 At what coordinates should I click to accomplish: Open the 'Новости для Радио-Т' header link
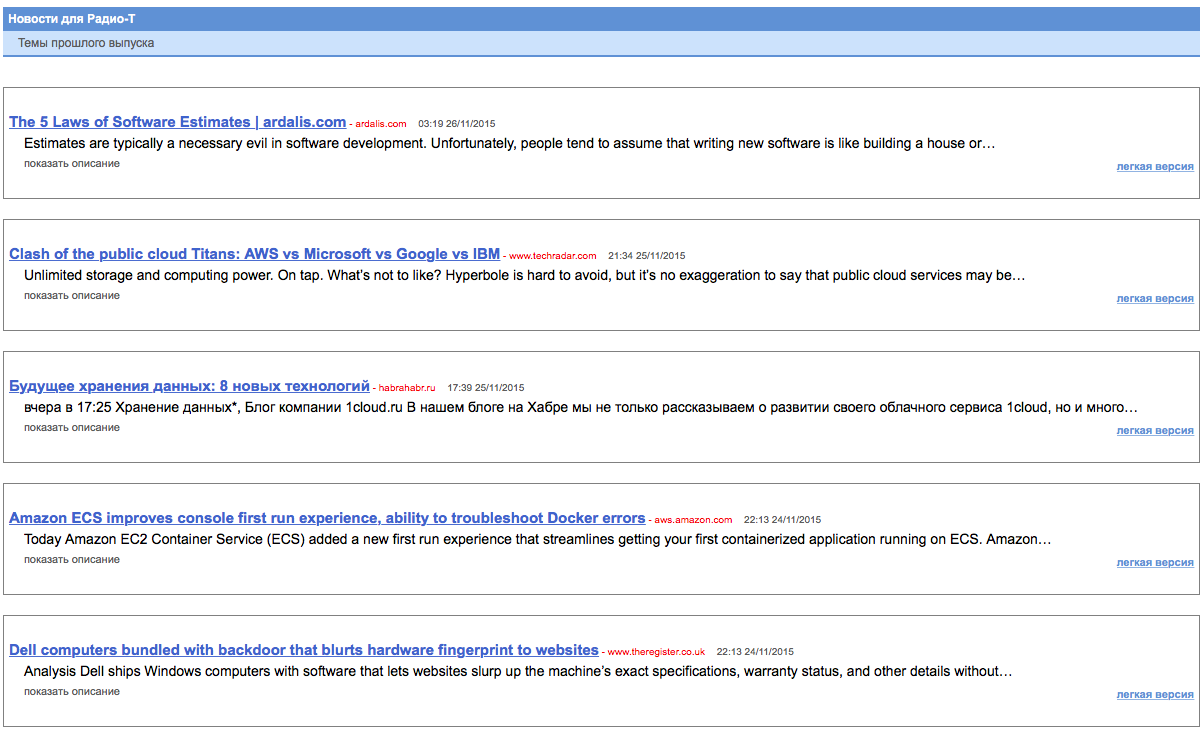[x=72, y=19]
